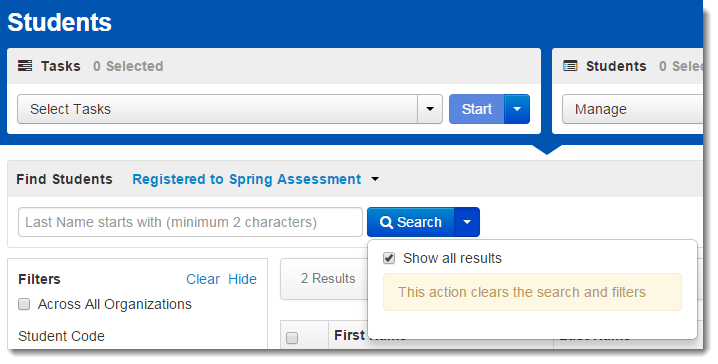The height and width of the screenshot is (364, 718).
Task: Hide the Filters panel
Action: tap(243, 279)
